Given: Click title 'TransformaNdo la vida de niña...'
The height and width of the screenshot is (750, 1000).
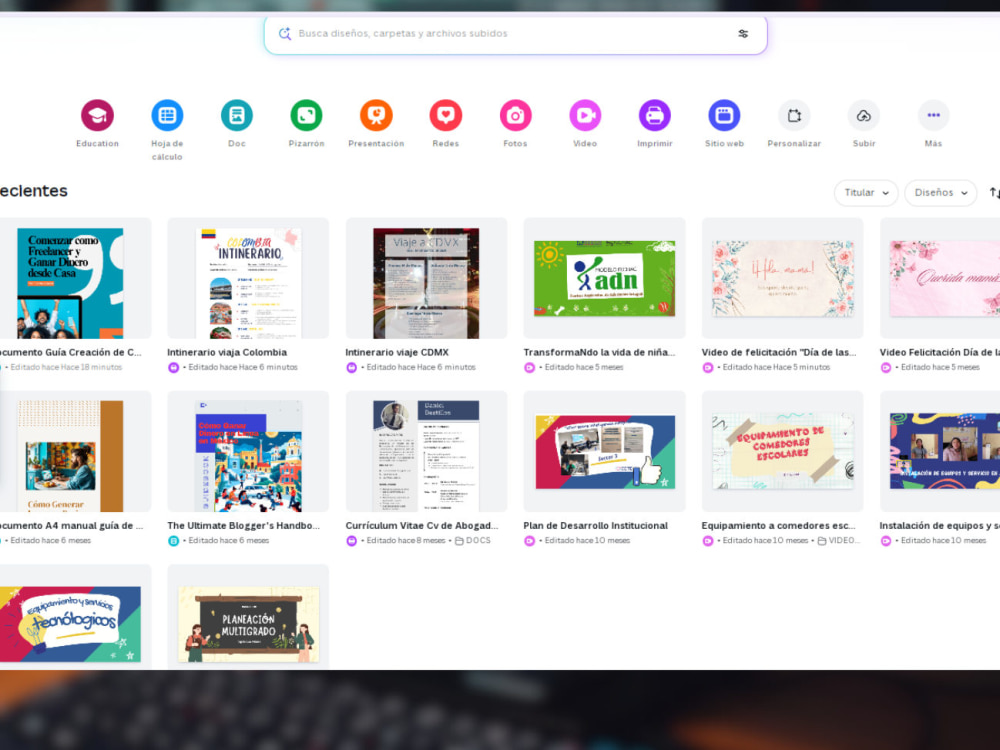Looking at the screenshot, I should (599, 352).
